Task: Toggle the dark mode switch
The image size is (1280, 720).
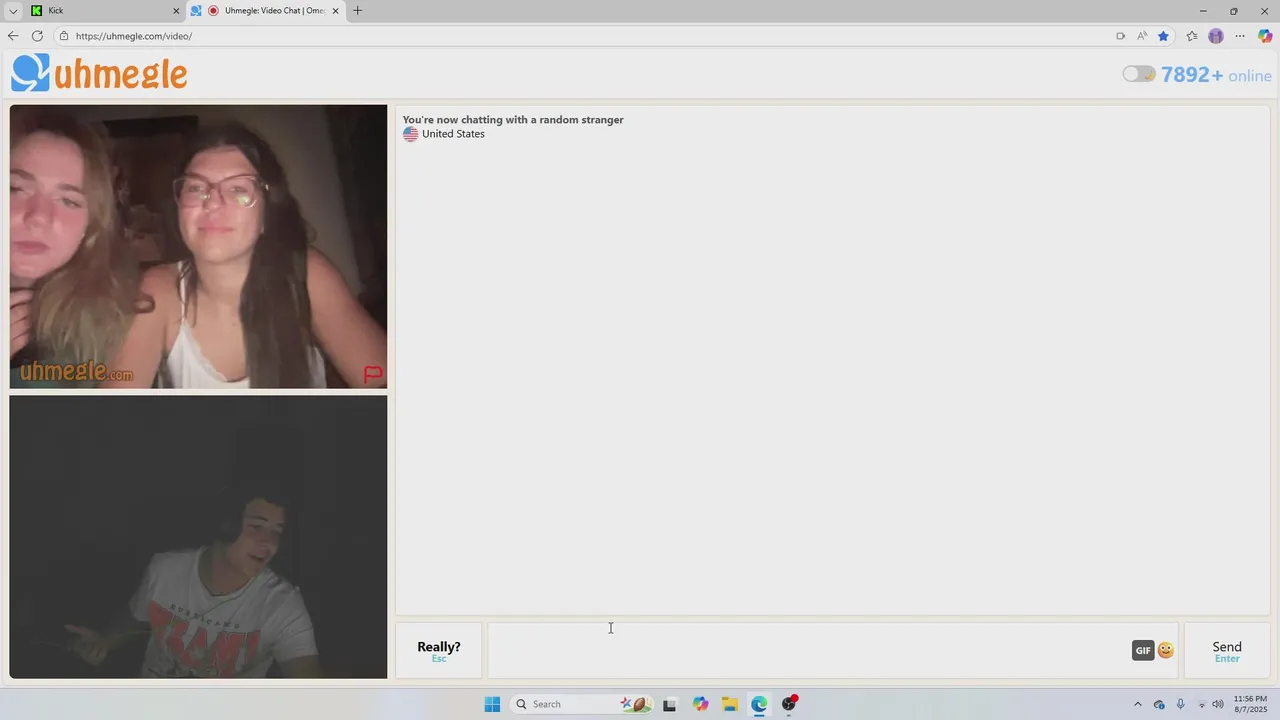Action: tap(1138, 74)
